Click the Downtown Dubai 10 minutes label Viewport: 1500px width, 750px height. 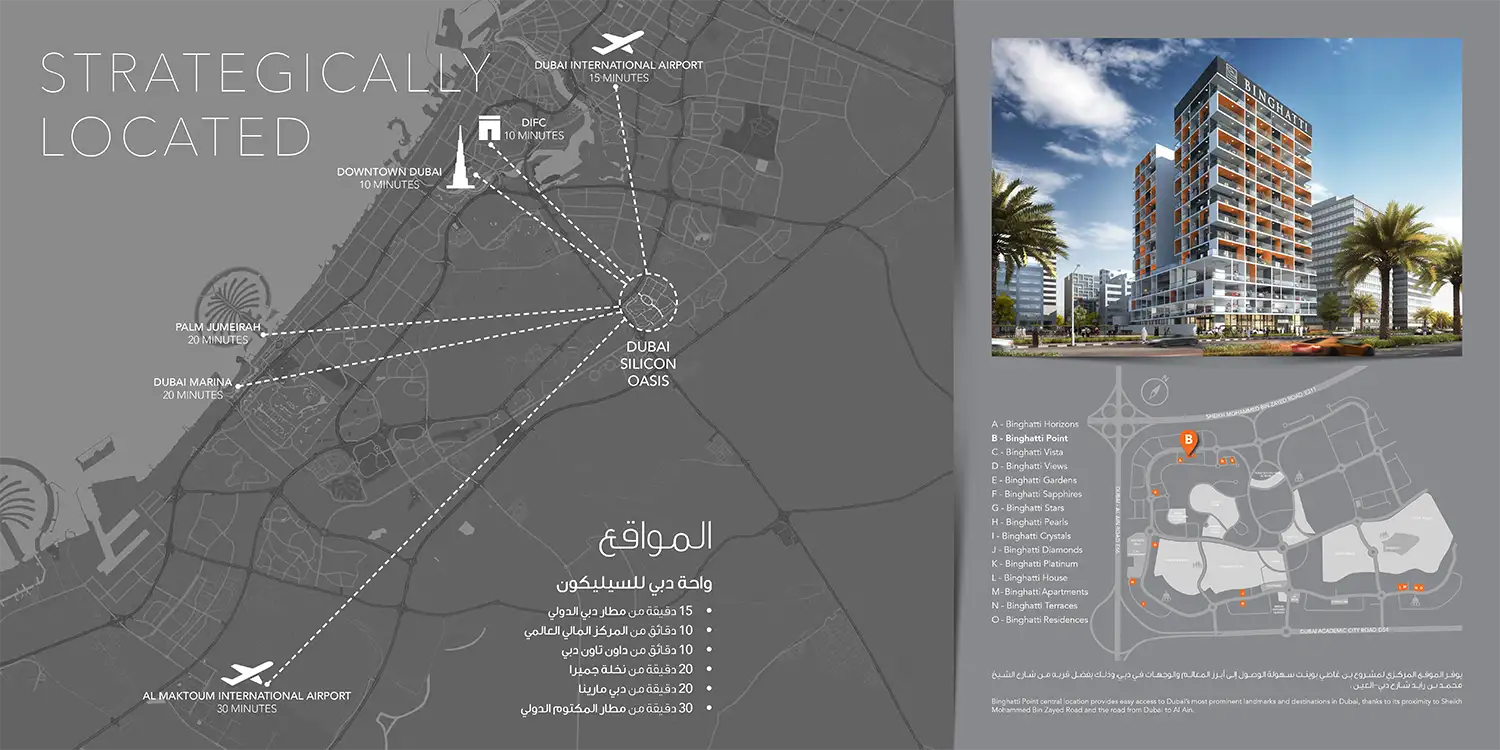point(389,178)
